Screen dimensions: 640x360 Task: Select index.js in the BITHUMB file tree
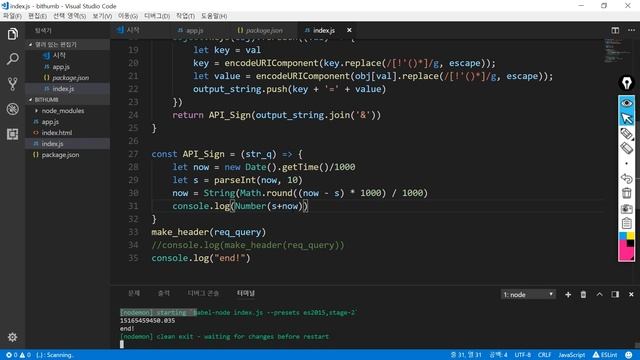point(68,144)
